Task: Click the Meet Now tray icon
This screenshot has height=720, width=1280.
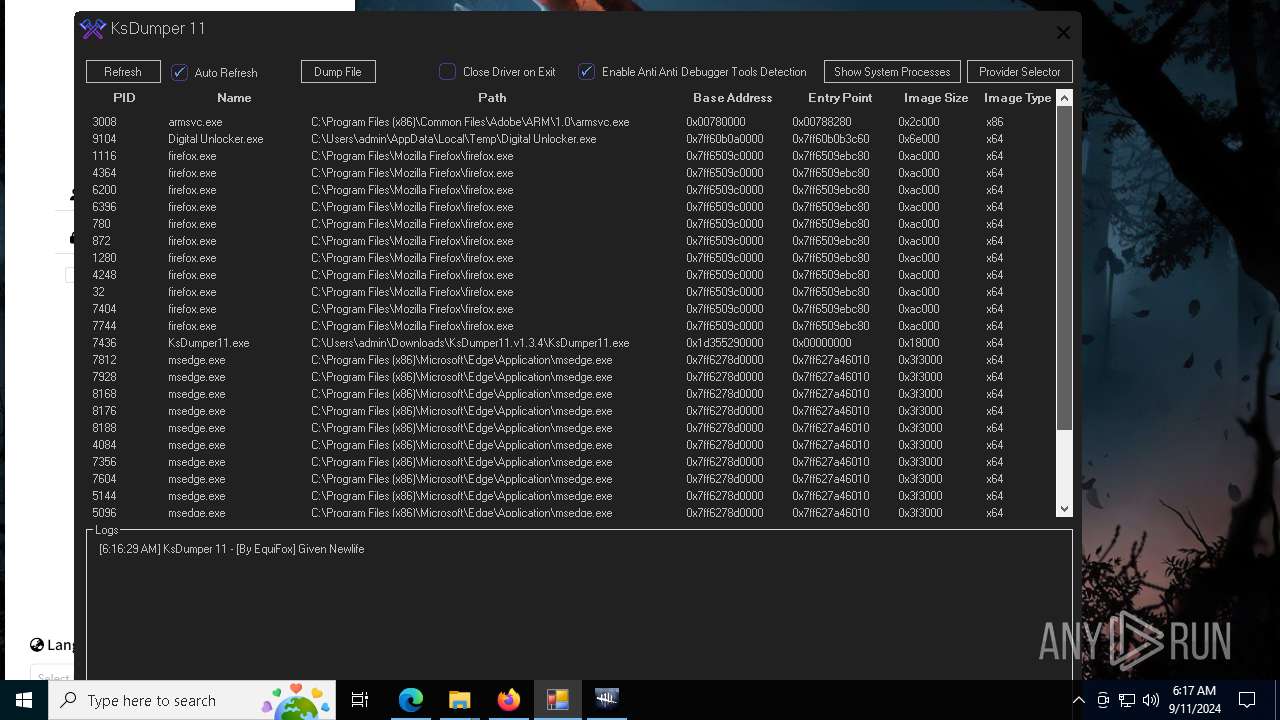Action: pos(1103,700)
